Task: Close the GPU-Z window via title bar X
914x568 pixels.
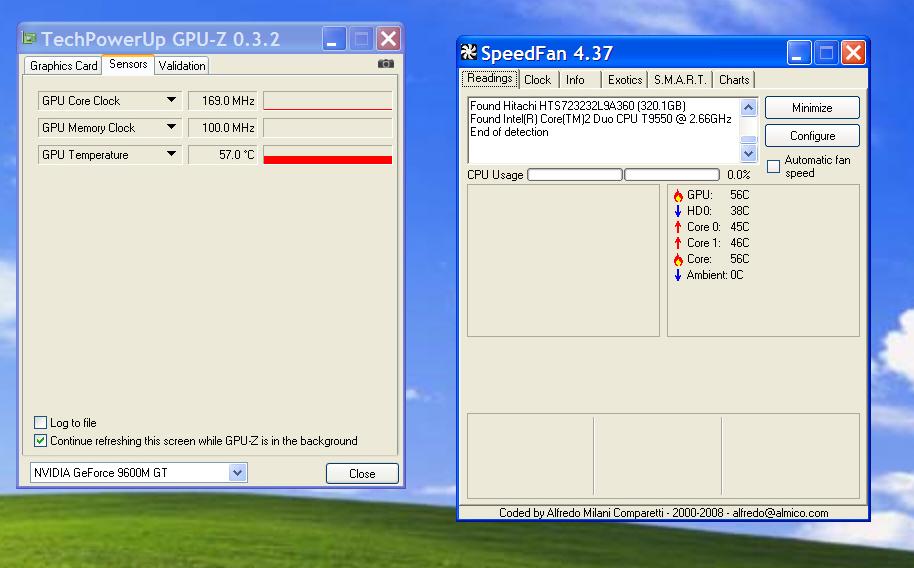Action: [388, 39]
